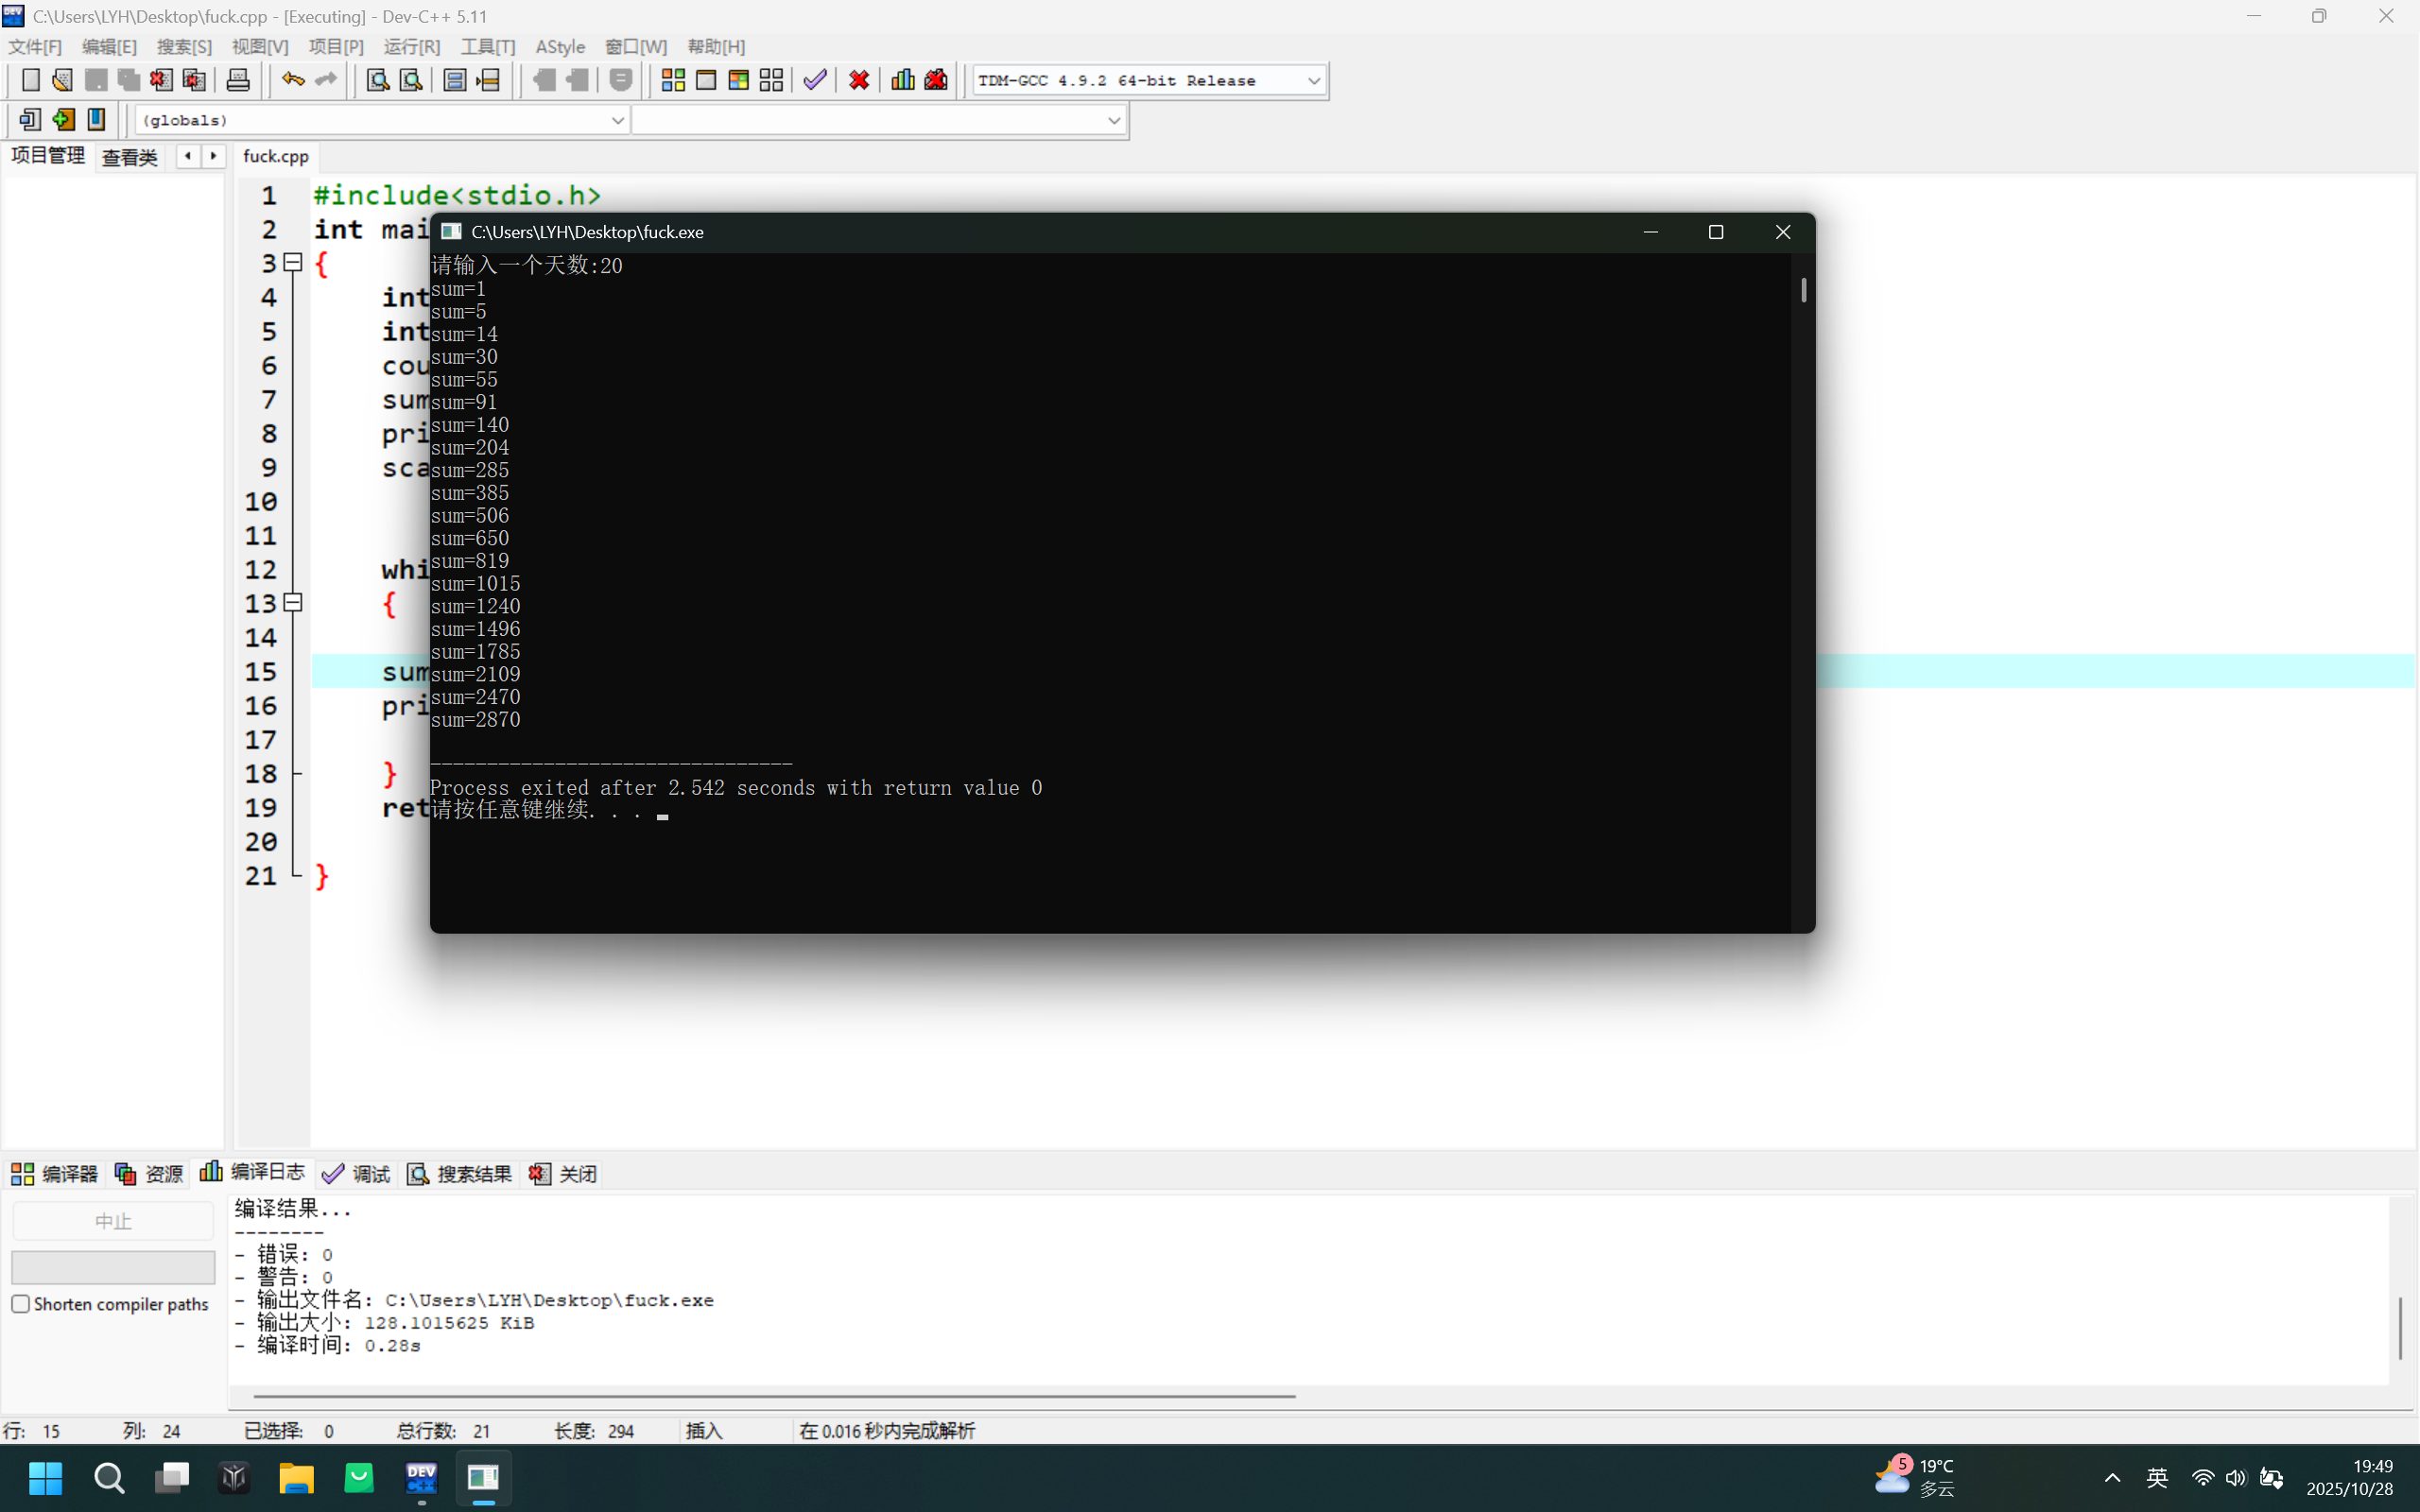The width and height of the screenshot is (2420, 1512).
Task: Collapse the while block fold at line 13
Action: (293, 603)
